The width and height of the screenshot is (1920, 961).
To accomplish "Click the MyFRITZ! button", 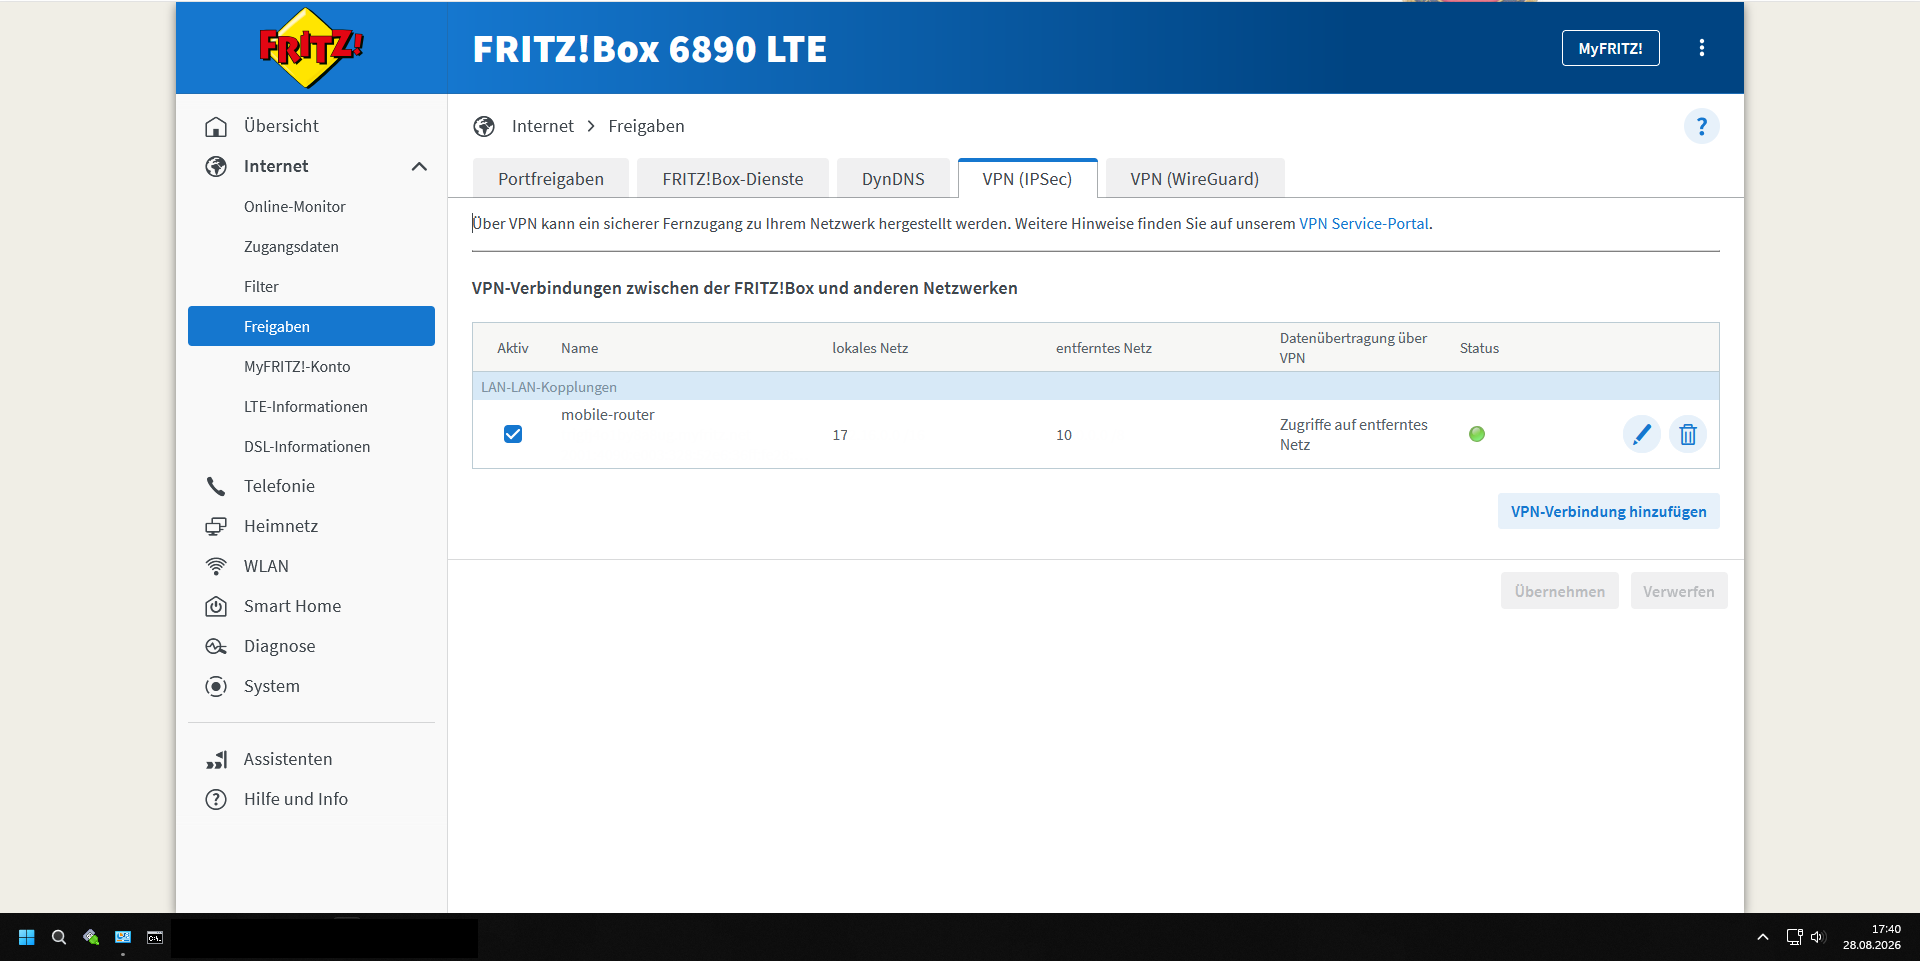I will pos(1610,48).
